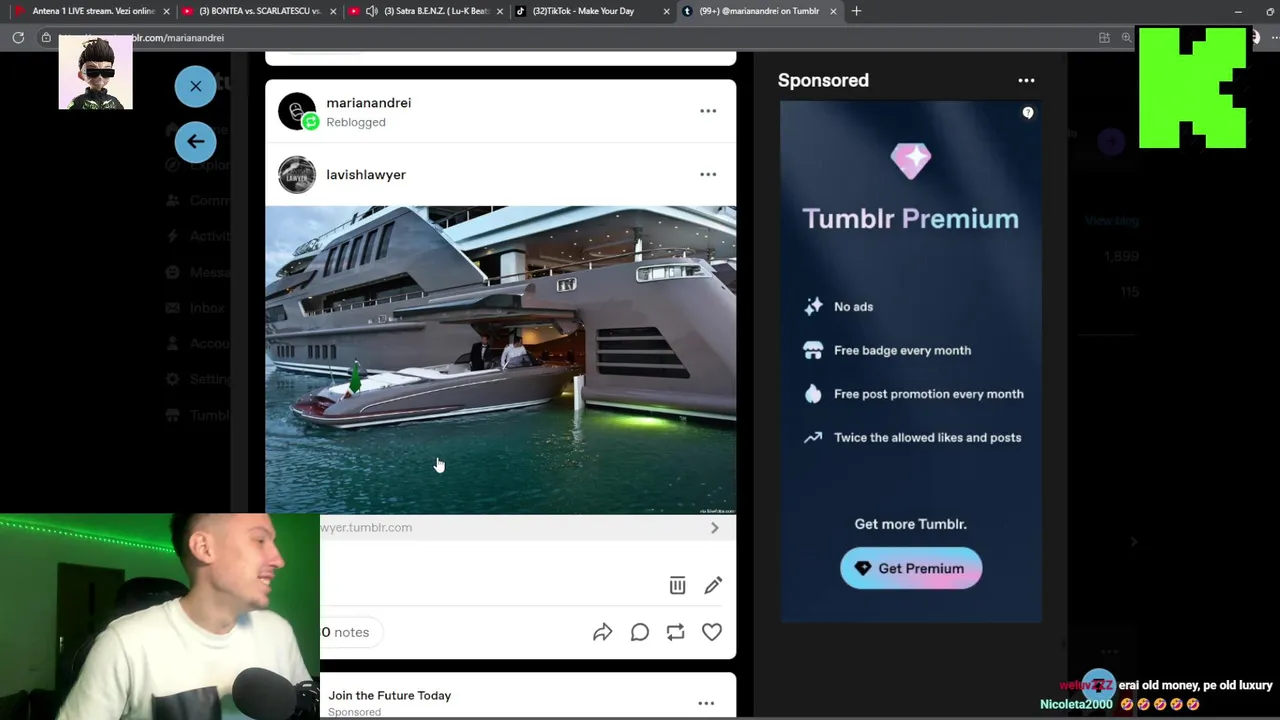
Task: Click the Sponsored heading
Action: click(x=823, y=80)
